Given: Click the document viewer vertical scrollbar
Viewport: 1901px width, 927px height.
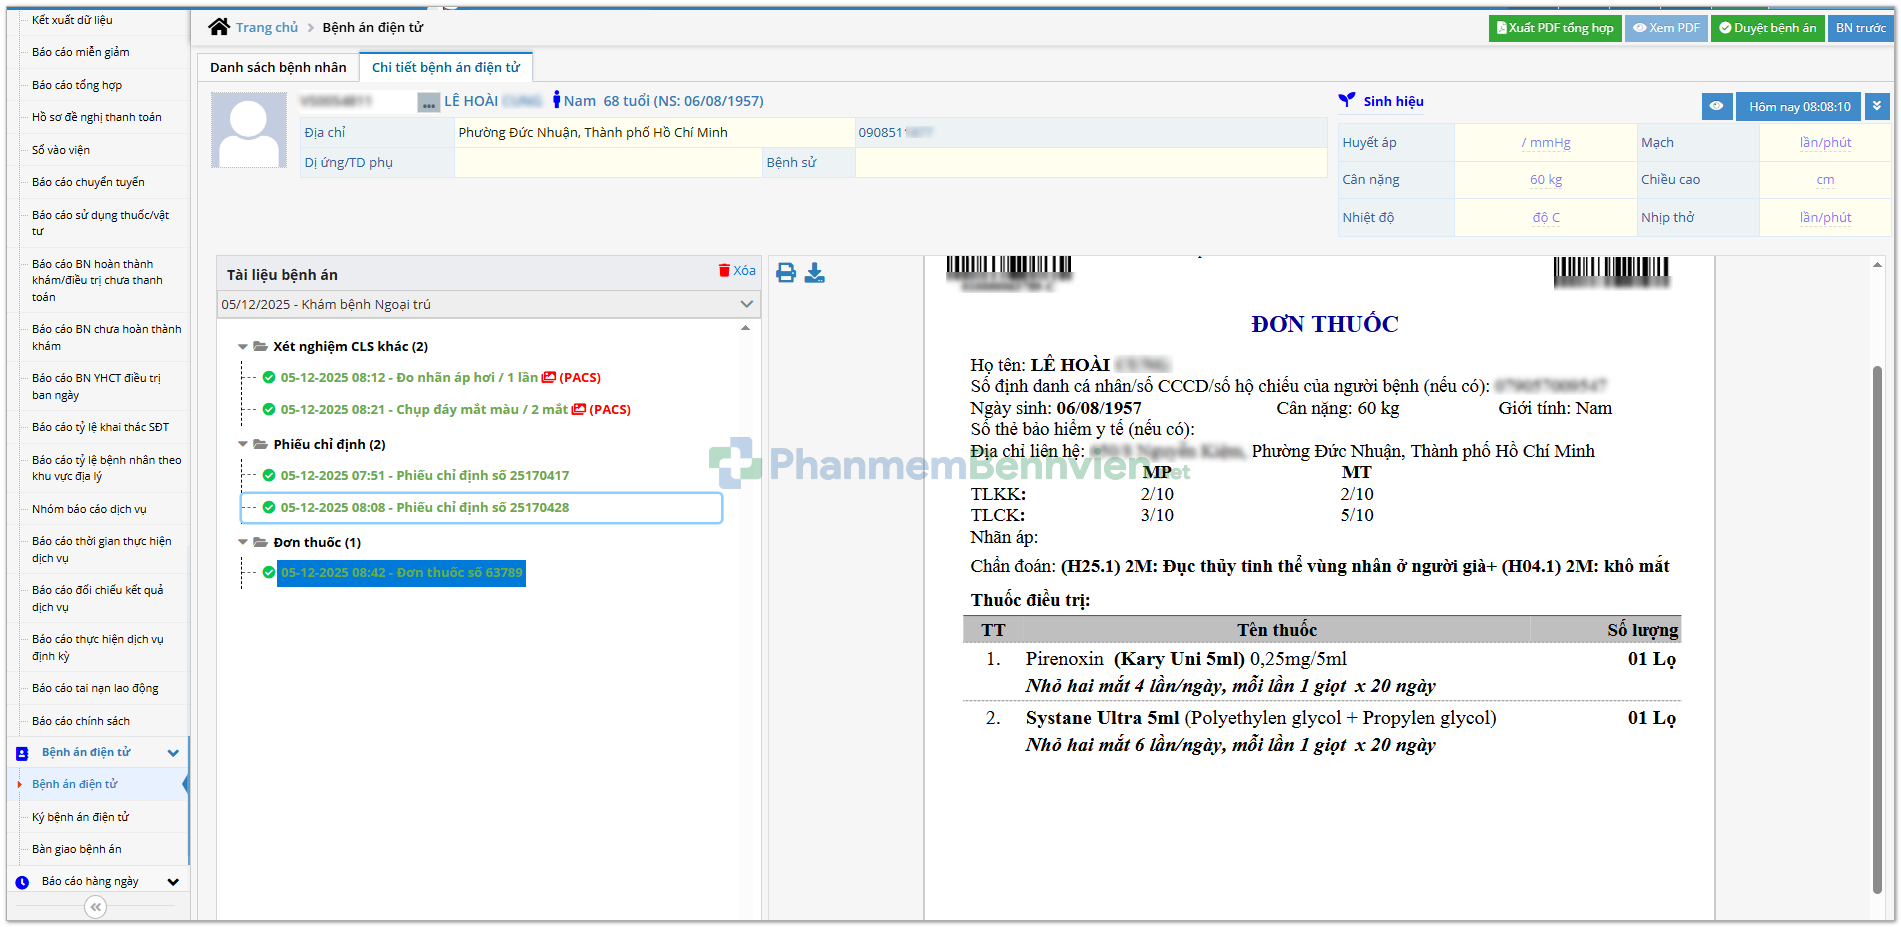Looking at the screenshot, I should coord(1877,630).
